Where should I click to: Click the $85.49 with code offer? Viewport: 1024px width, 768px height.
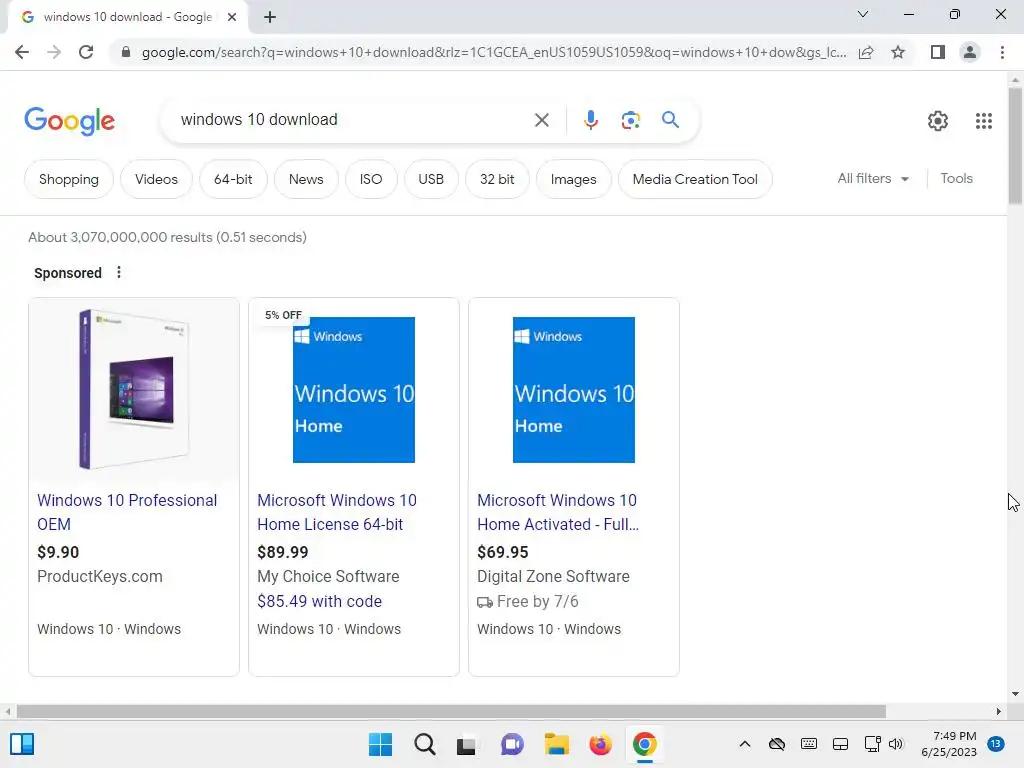pyautogui.click(x=319, y=601)
